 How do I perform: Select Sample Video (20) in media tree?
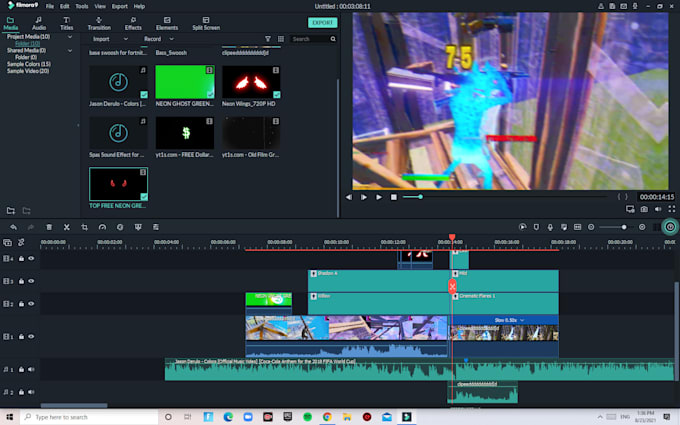pos(28,71)
